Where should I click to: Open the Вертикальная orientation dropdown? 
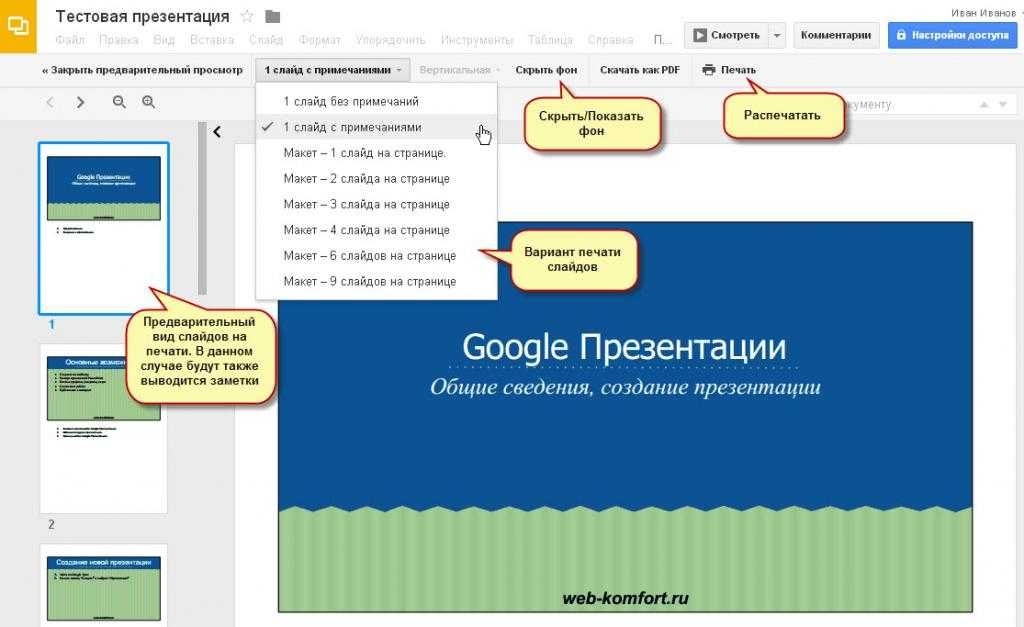(459, 70)
